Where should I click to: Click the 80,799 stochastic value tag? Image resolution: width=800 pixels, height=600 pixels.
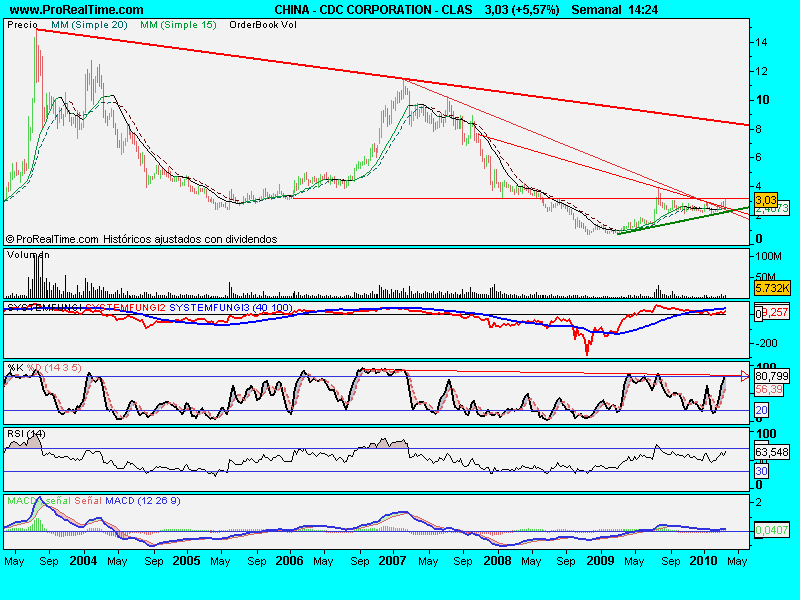pos(772,376)
